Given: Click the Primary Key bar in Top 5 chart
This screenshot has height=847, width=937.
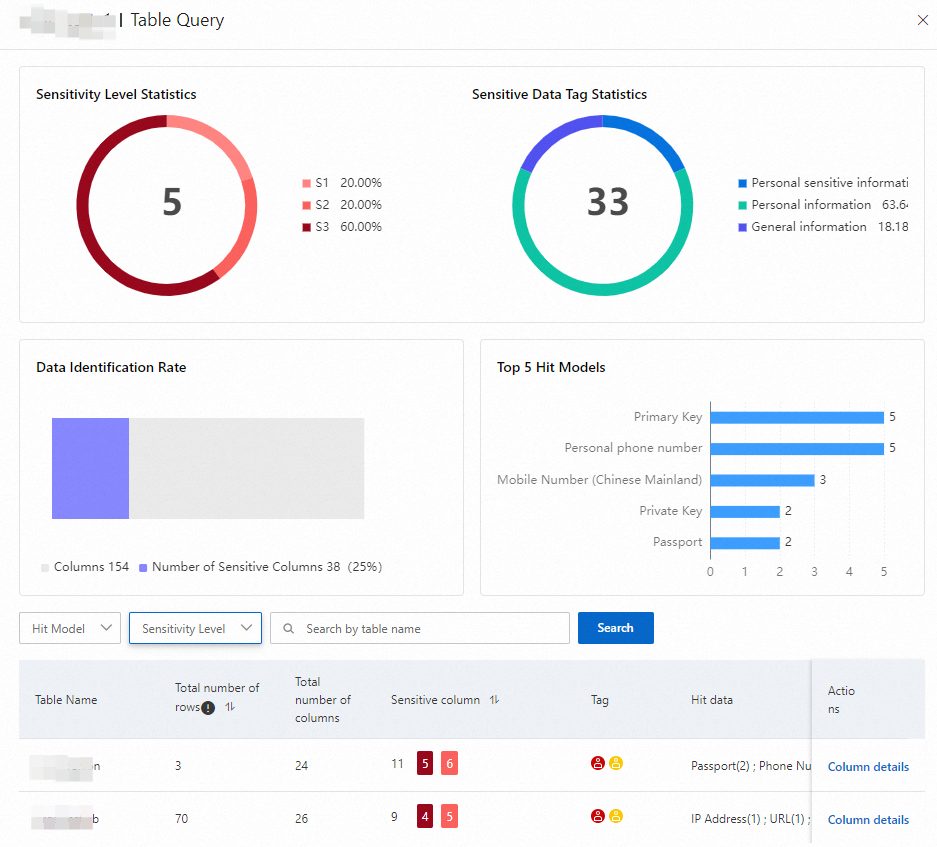Looking at the screenshot, I should coord(797,418).
